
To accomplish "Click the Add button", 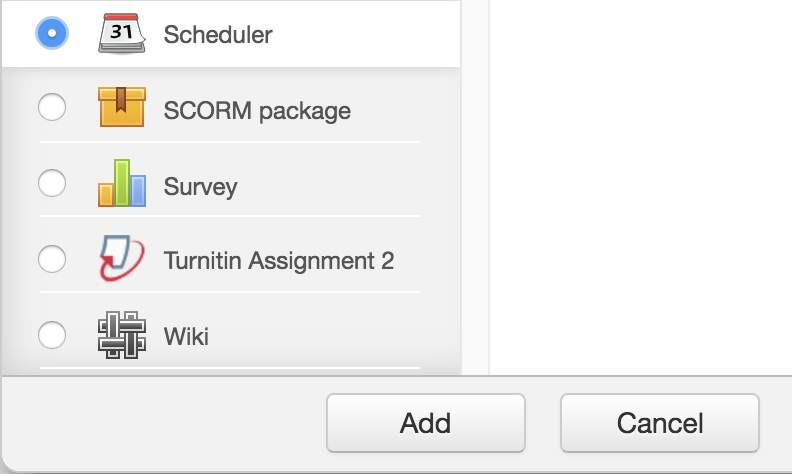I will pyautogui.click(x=426, y=423).
